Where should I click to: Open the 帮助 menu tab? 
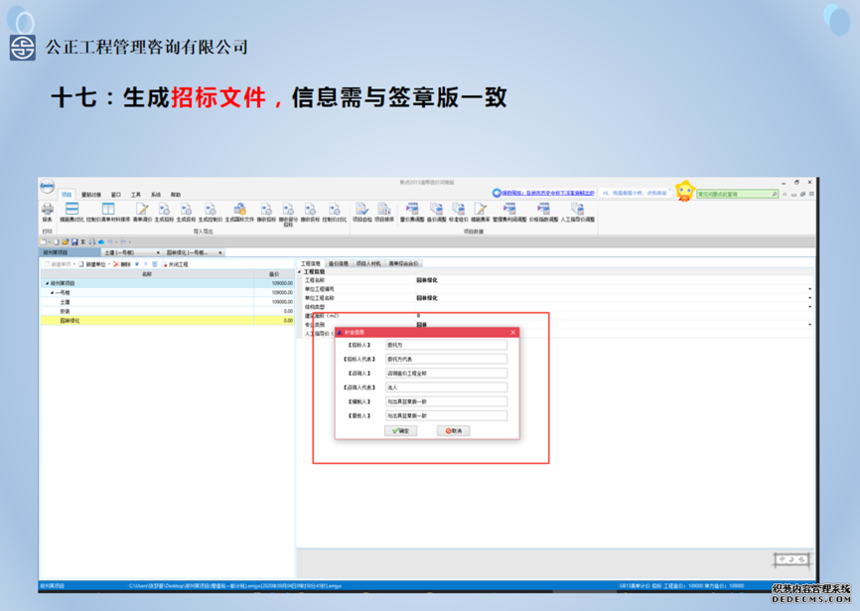tap(176, 195)
